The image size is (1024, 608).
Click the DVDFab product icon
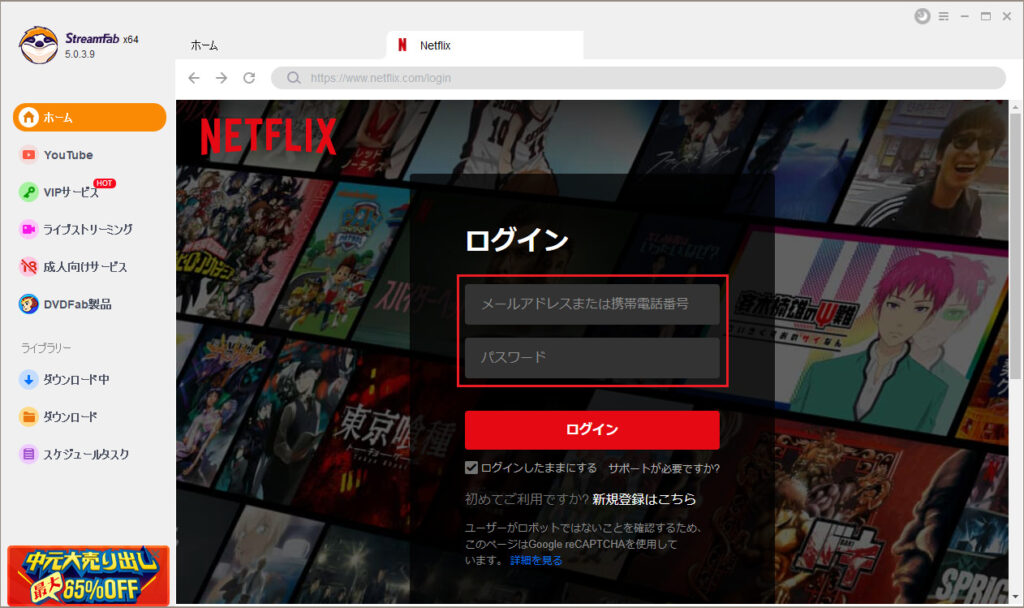(x=28, y=304)
